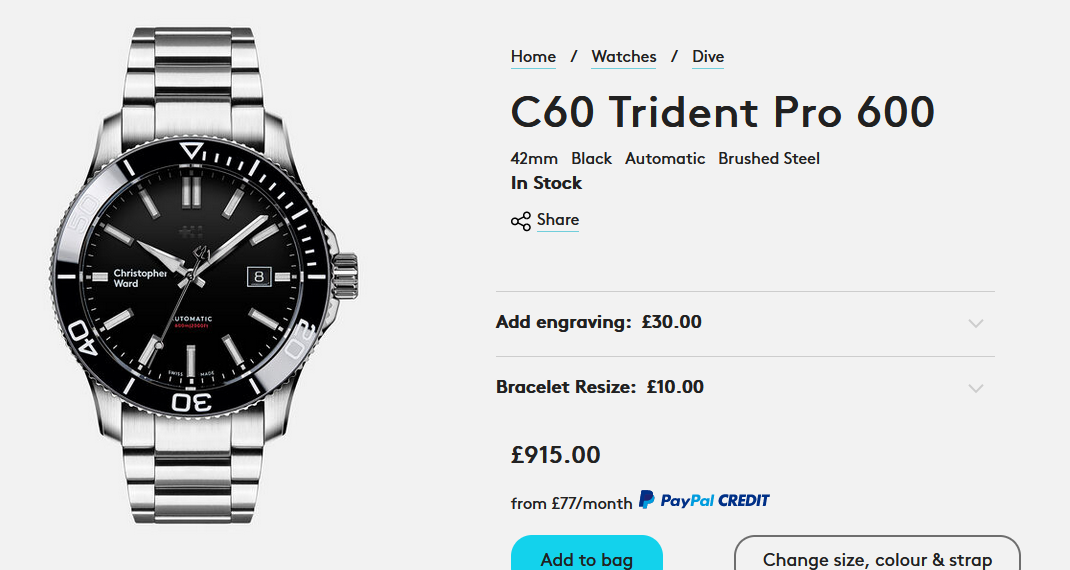Screen dimensions: 1070x570
Task: Click the 42mm size label
Action: [x=534, y=159]
